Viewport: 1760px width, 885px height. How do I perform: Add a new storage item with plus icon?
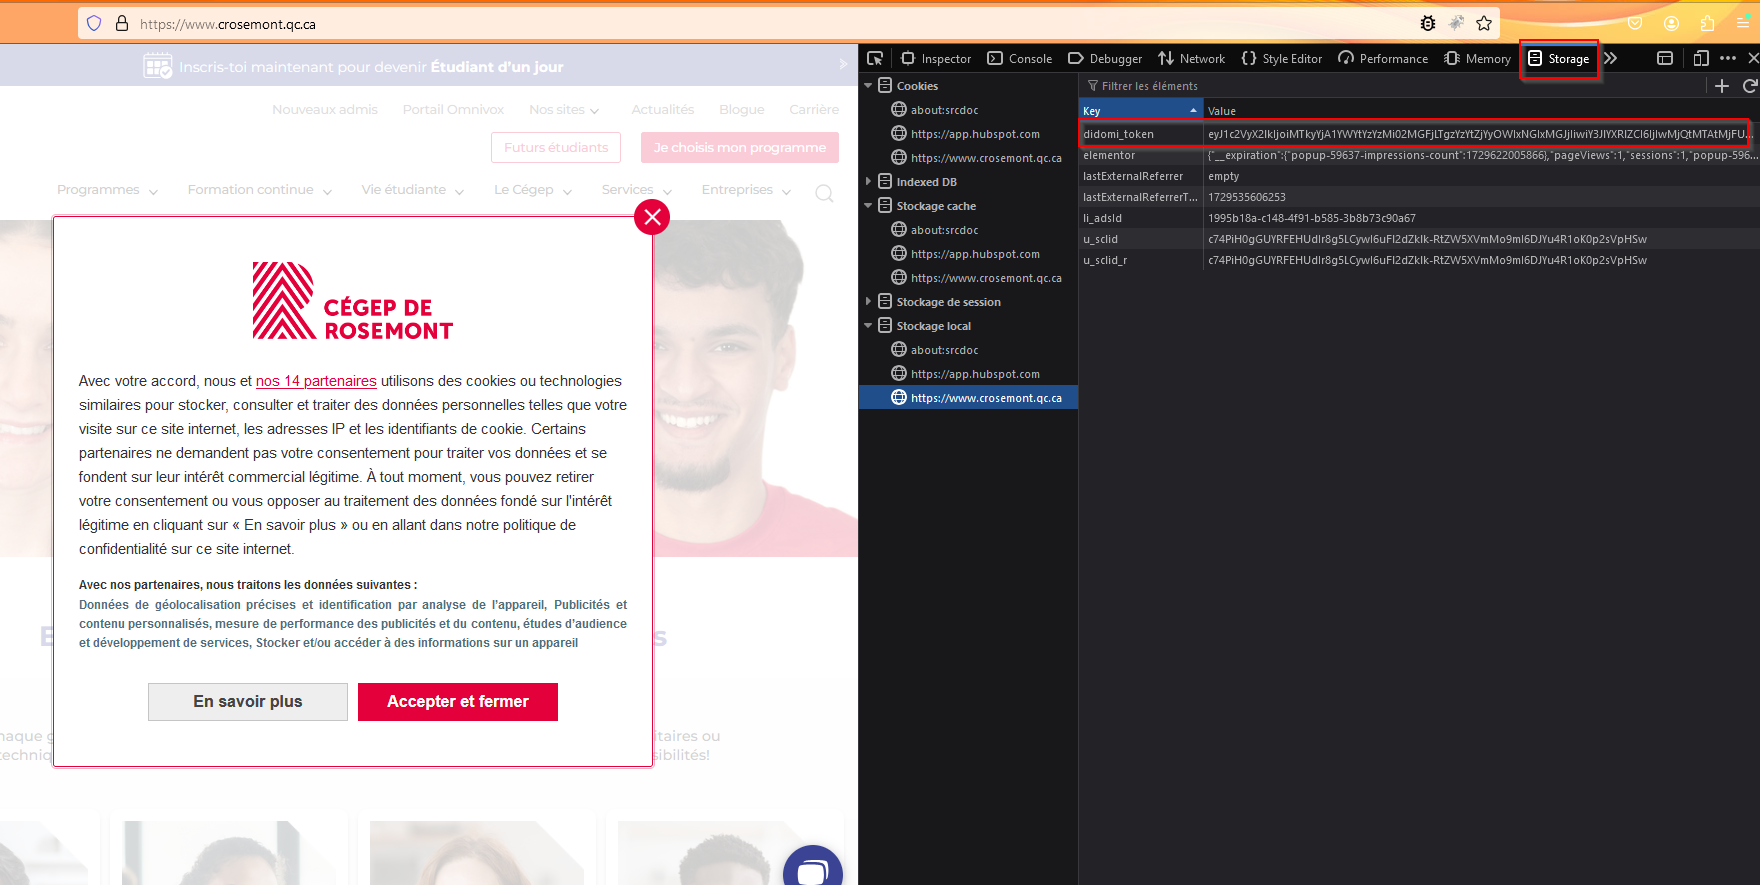pyautogui.click(x=1721, y=86)
